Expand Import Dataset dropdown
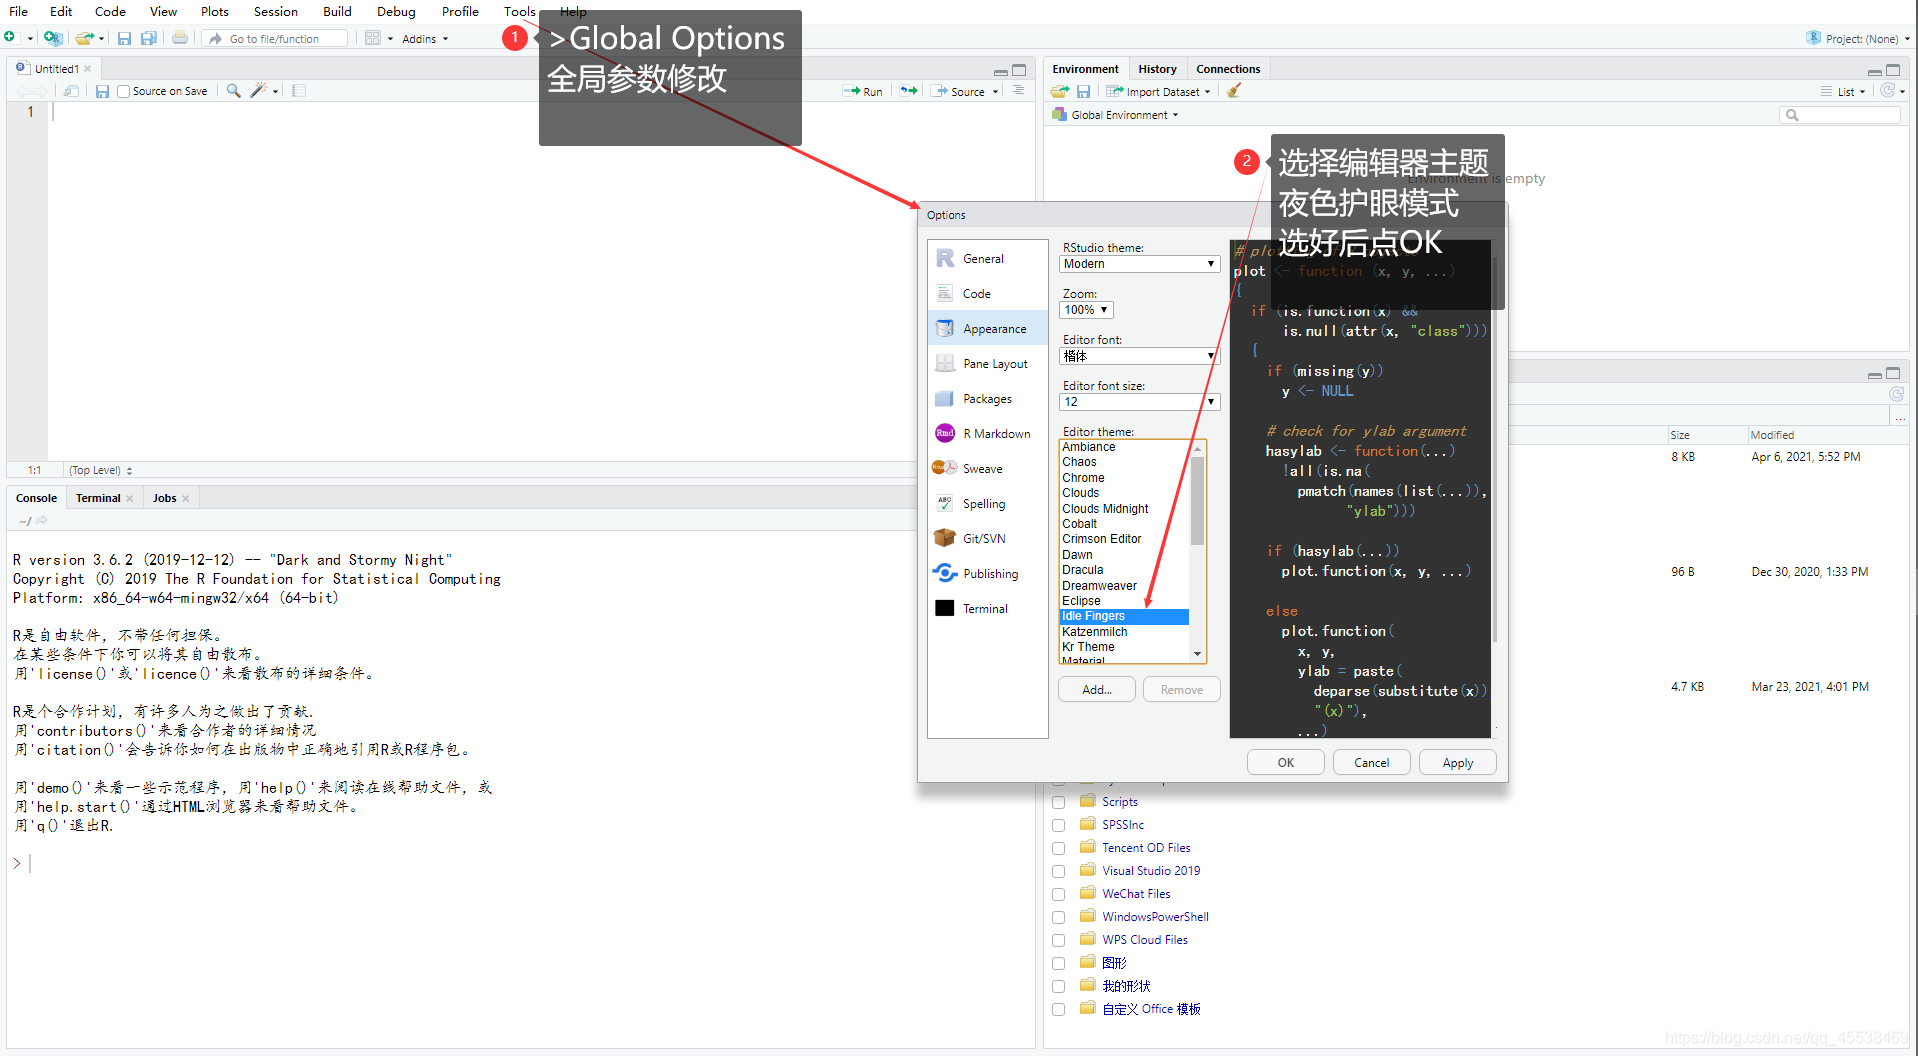1918x1056 pixels. [1158, 91]
